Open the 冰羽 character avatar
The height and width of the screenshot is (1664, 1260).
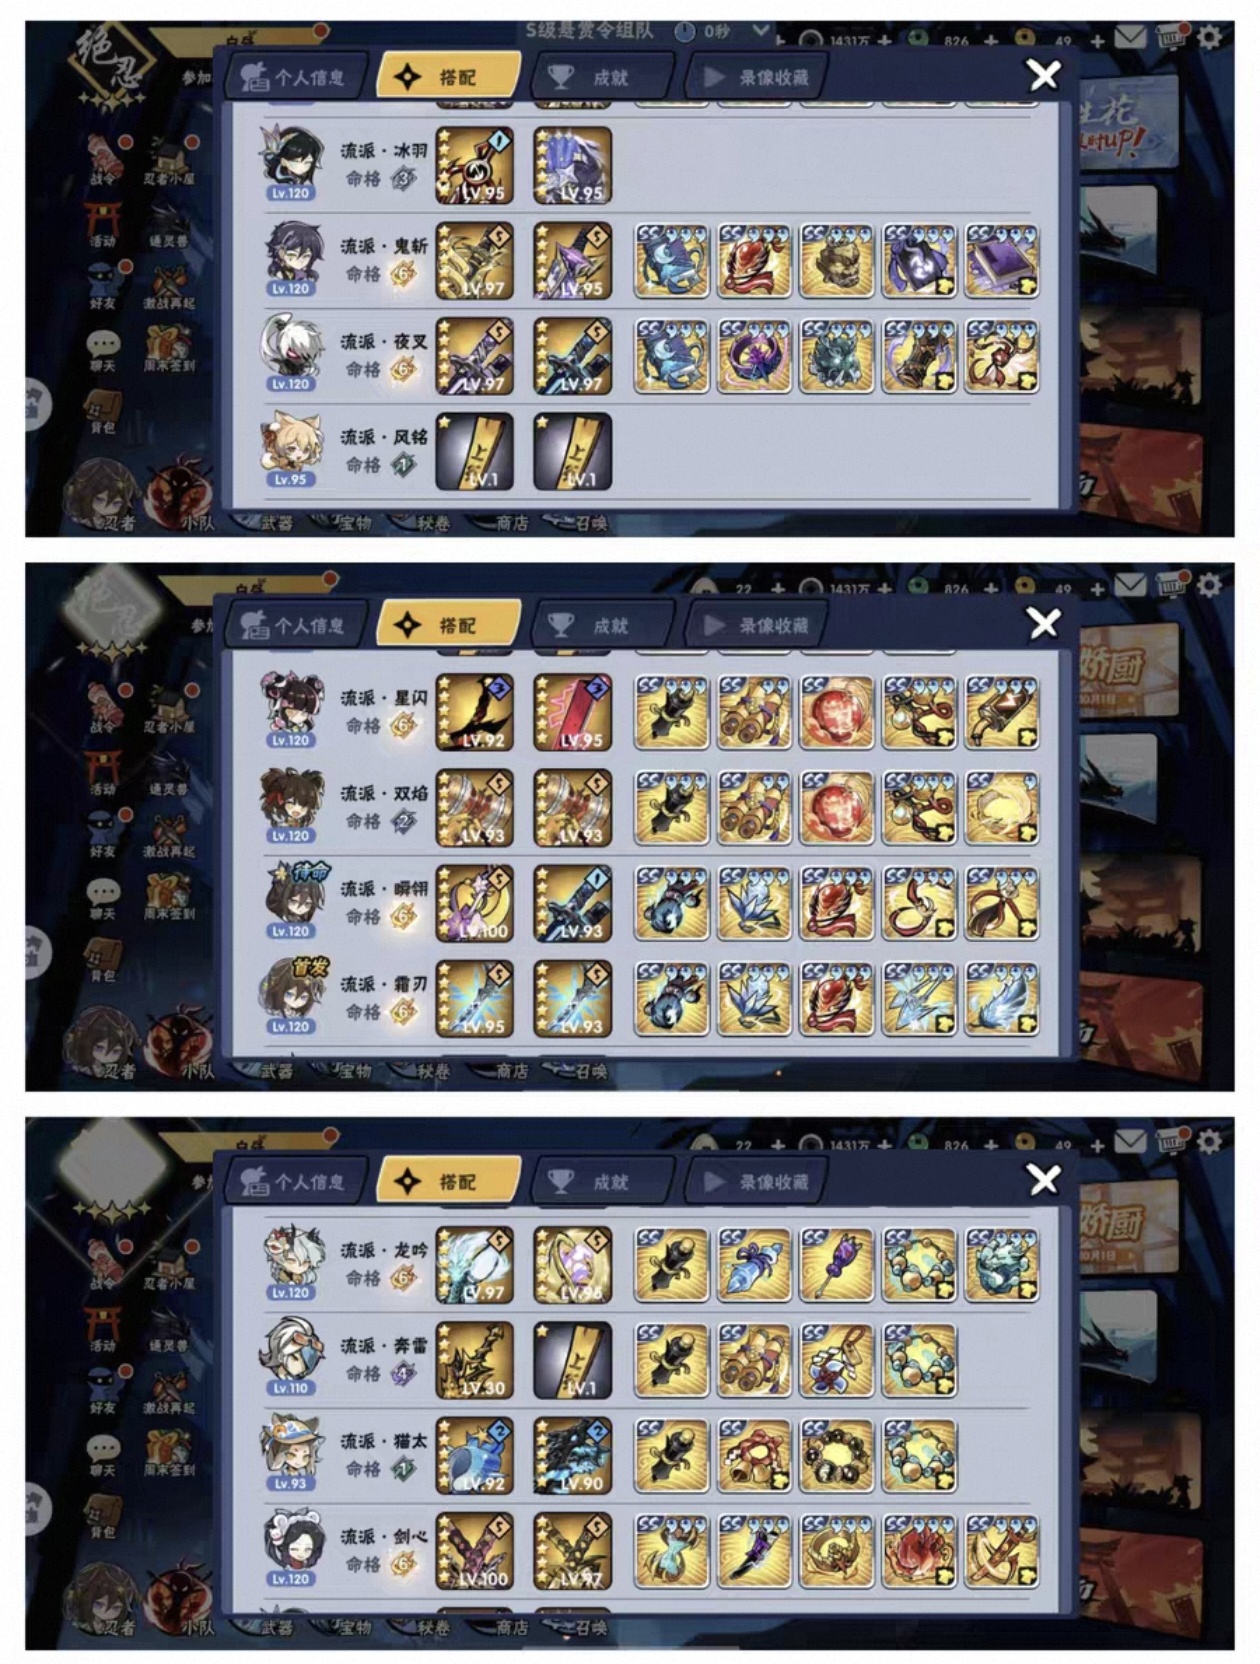[x=291, y=162]
